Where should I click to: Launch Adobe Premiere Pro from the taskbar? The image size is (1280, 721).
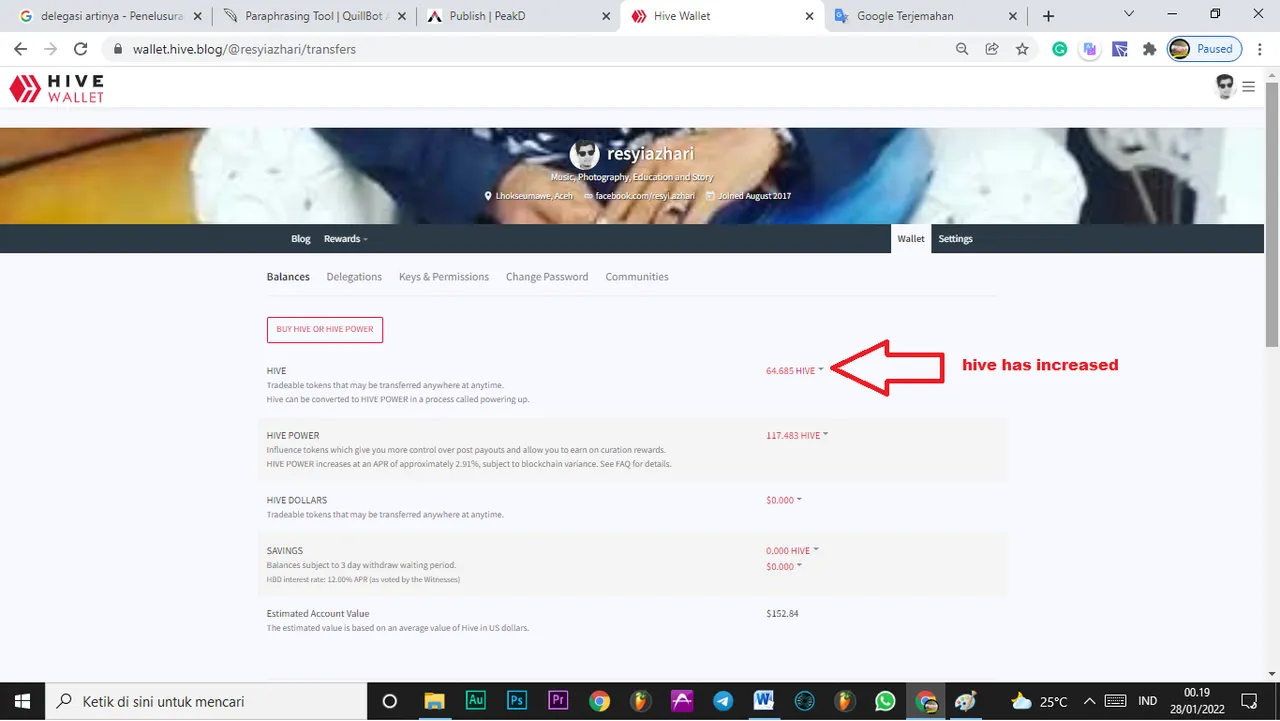558,701
